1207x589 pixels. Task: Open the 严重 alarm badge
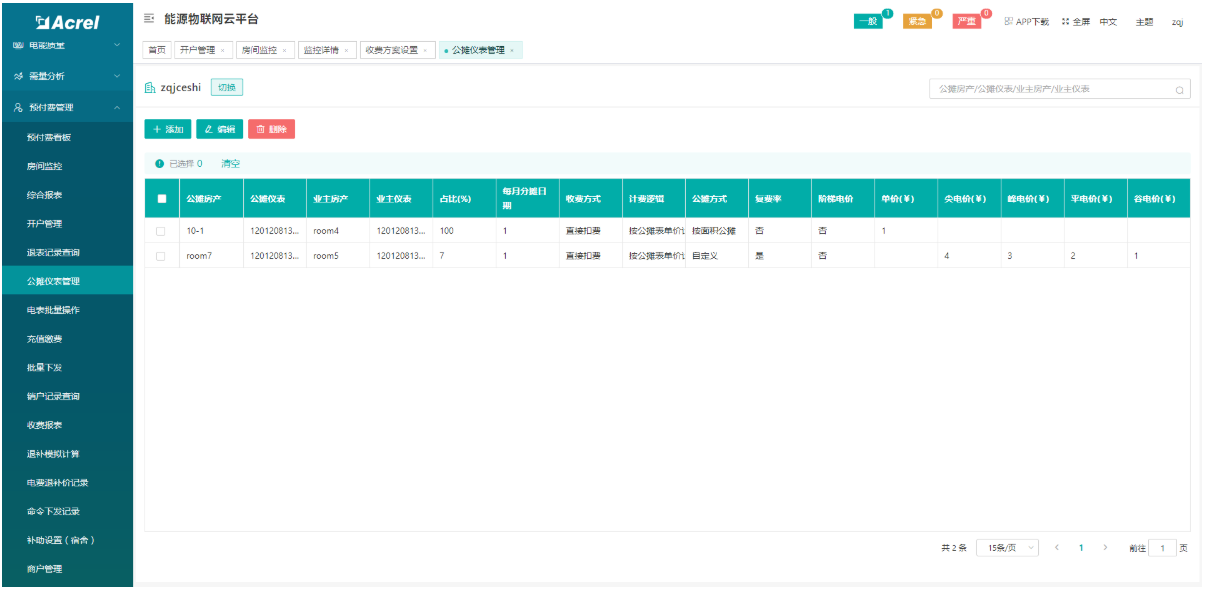966,22
